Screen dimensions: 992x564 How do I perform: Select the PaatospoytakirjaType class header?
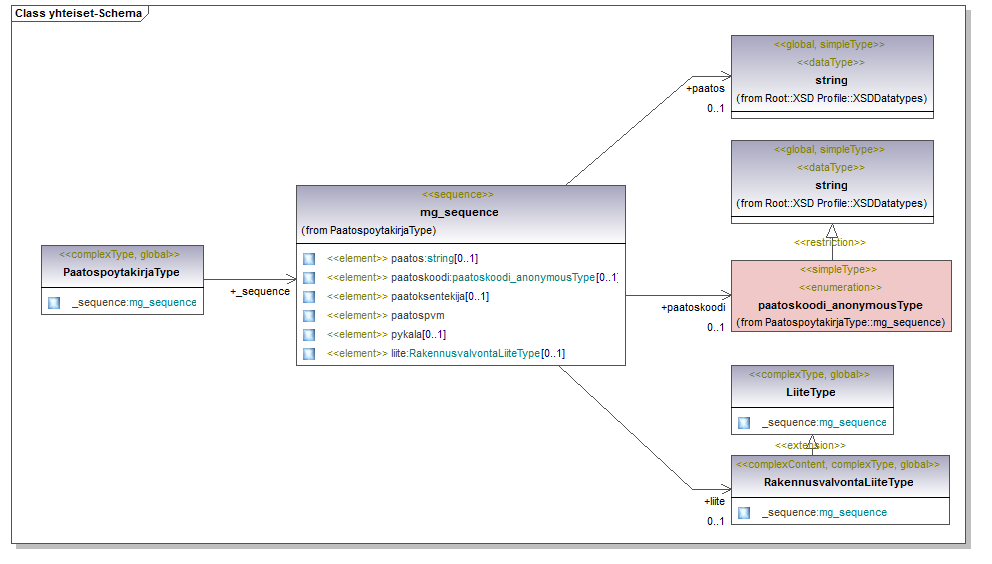click(x=120, y=271)
